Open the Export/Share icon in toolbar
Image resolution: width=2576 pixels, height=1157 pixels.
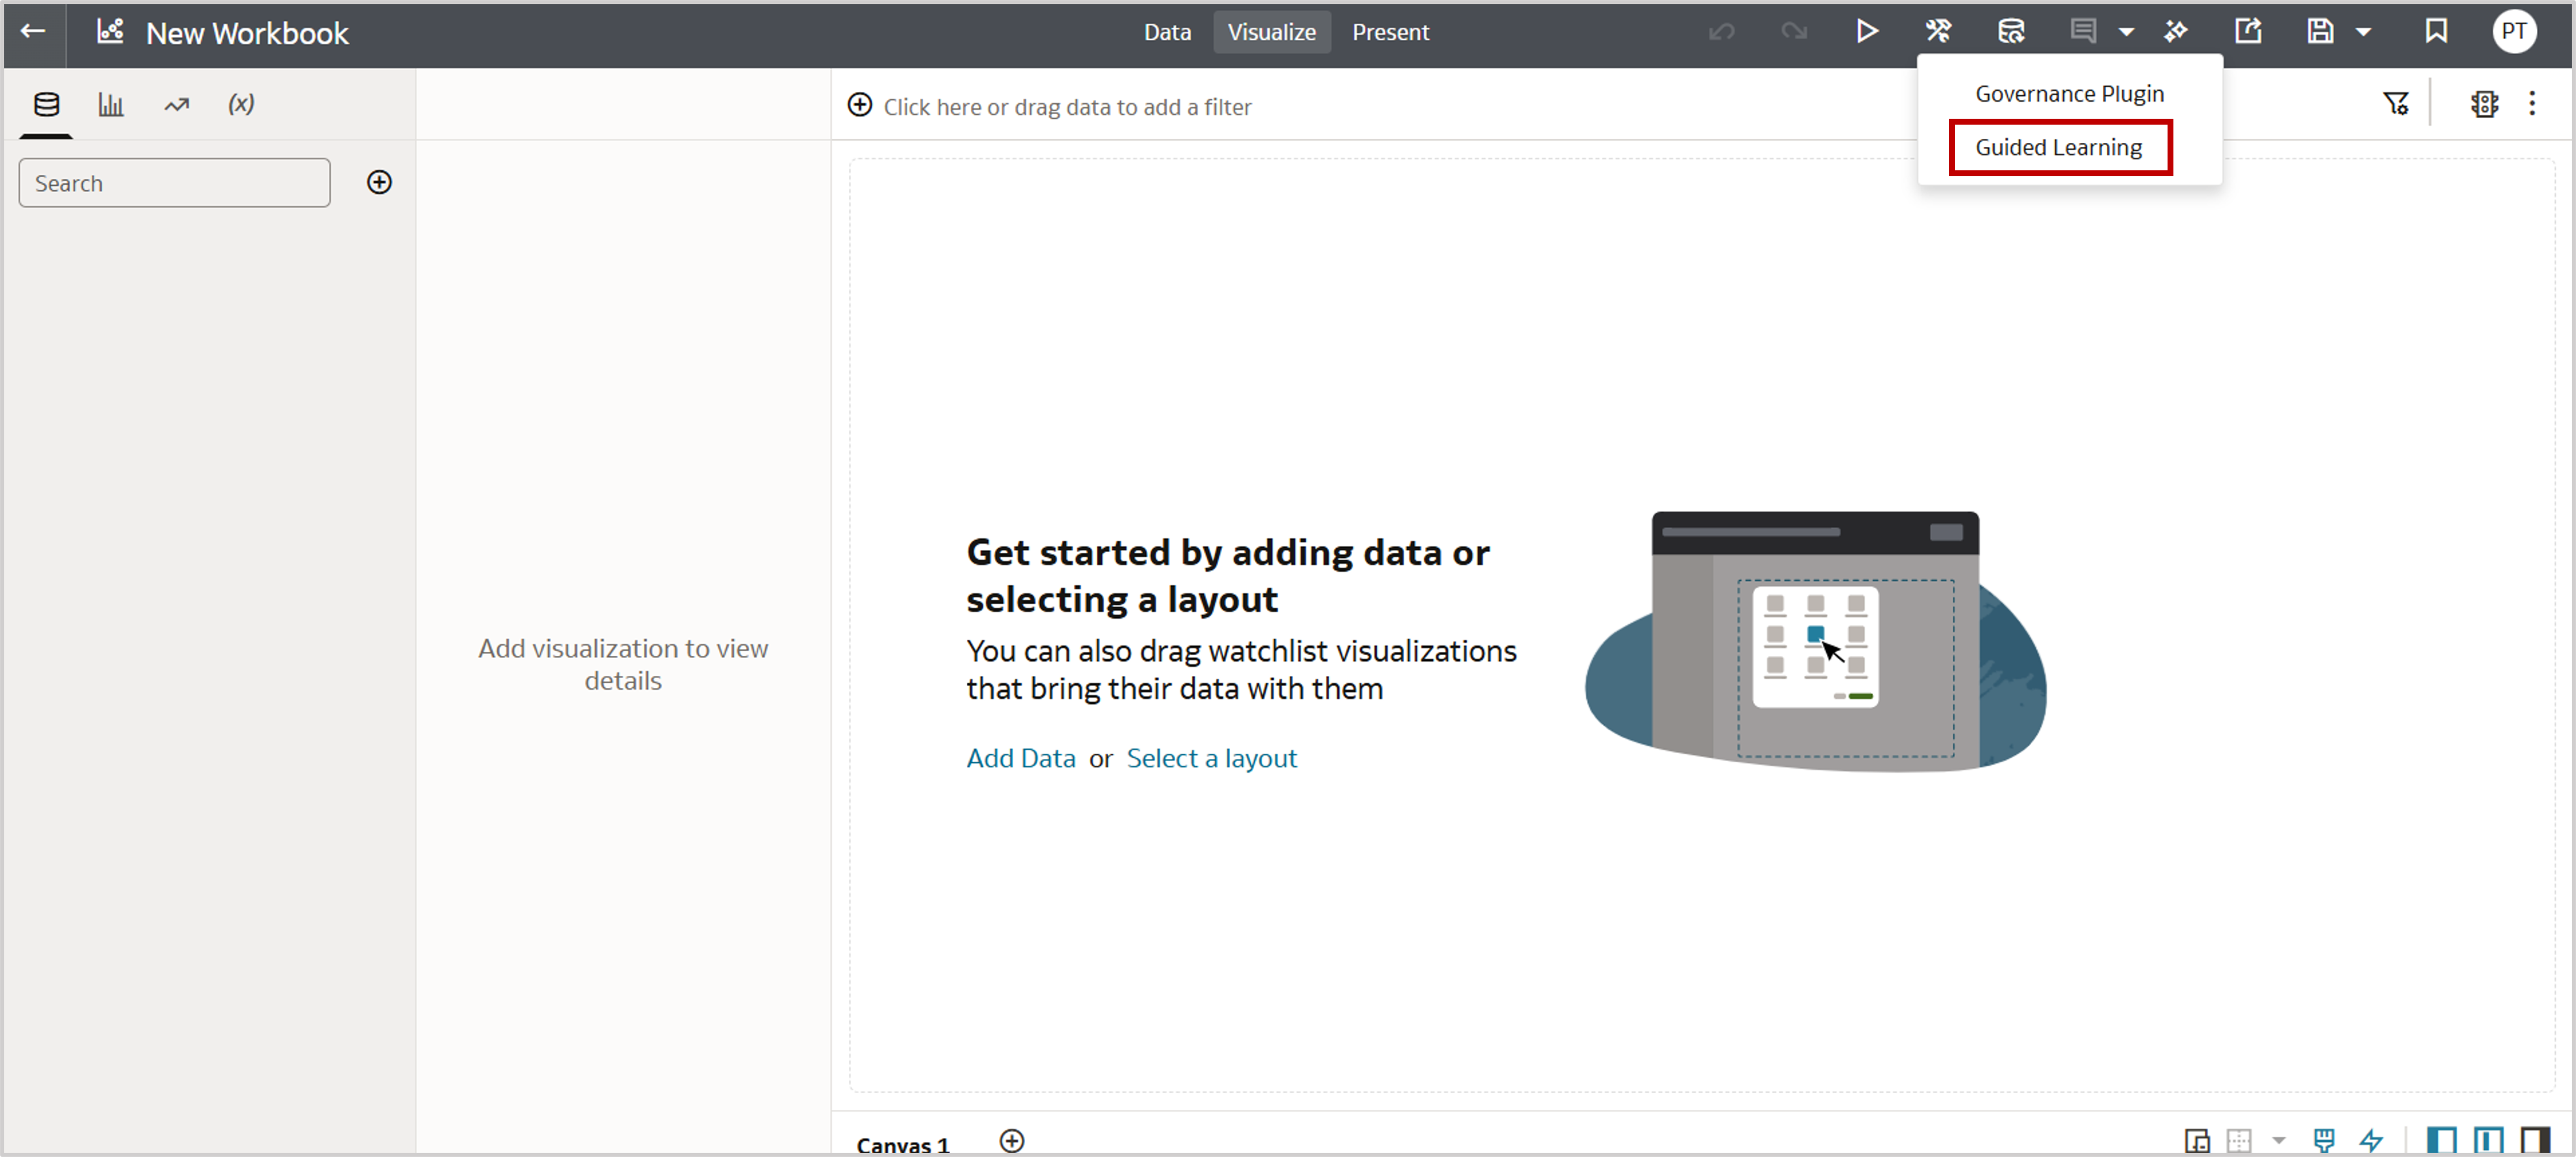2248,31
